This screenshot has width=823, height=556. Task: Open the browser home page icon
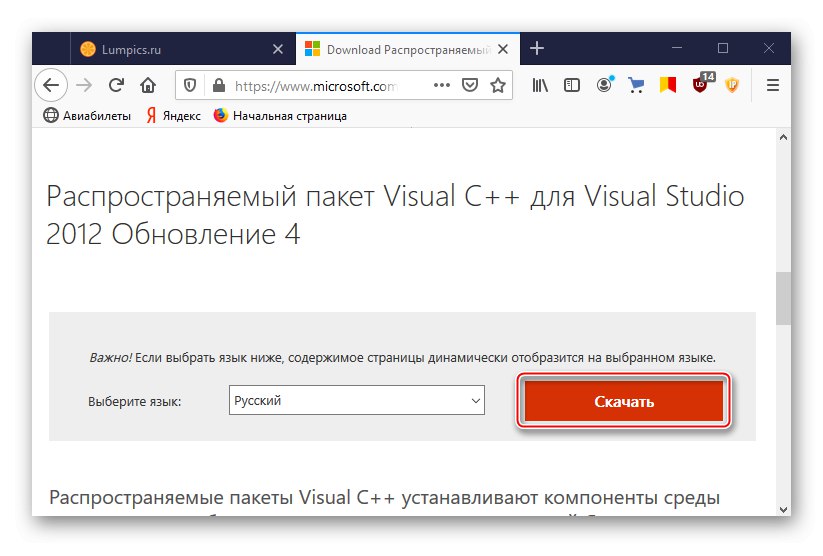coord(148,85)
